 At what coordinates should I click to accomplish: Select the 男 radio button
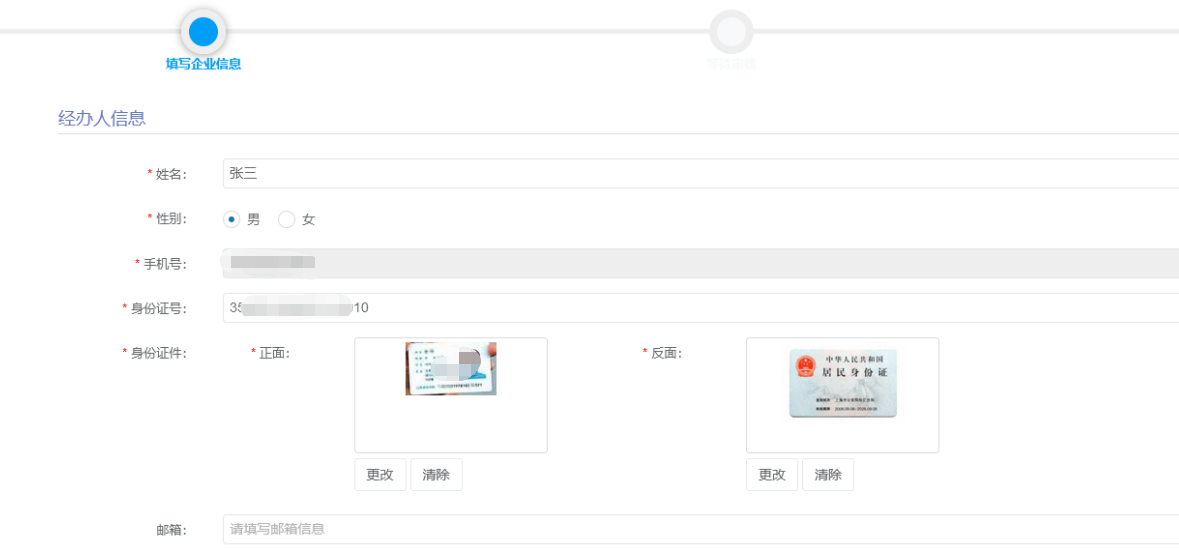tap(232, 220)
